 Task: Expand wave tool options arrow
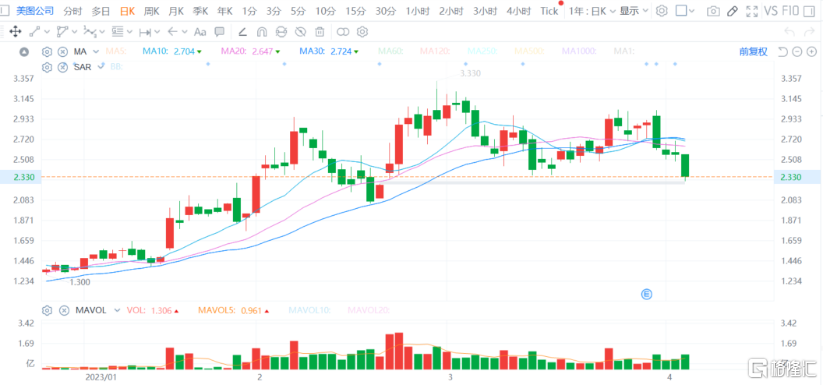point(102,33)
